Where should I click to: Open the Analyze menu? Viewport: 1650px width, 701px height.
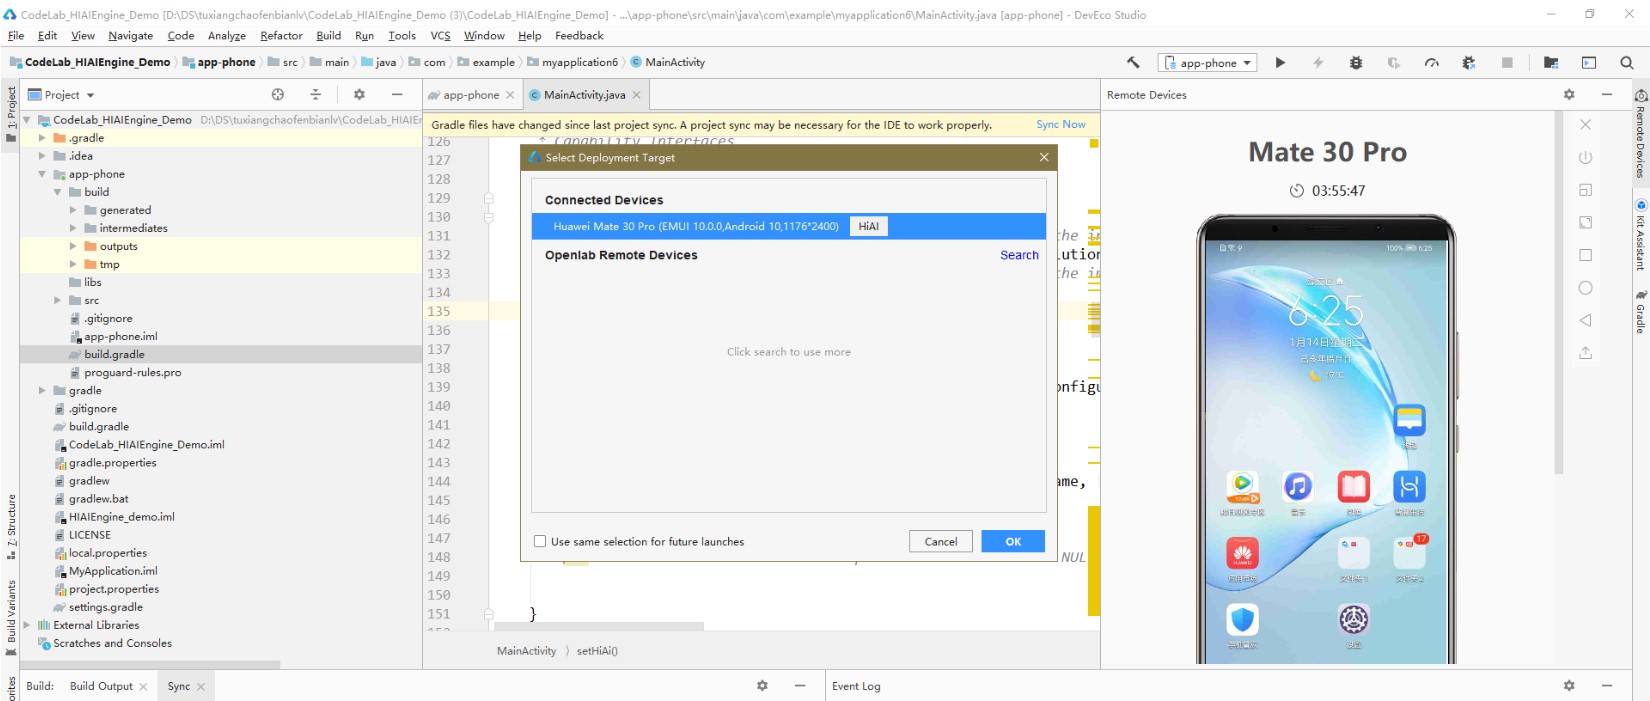click(227, 35)
